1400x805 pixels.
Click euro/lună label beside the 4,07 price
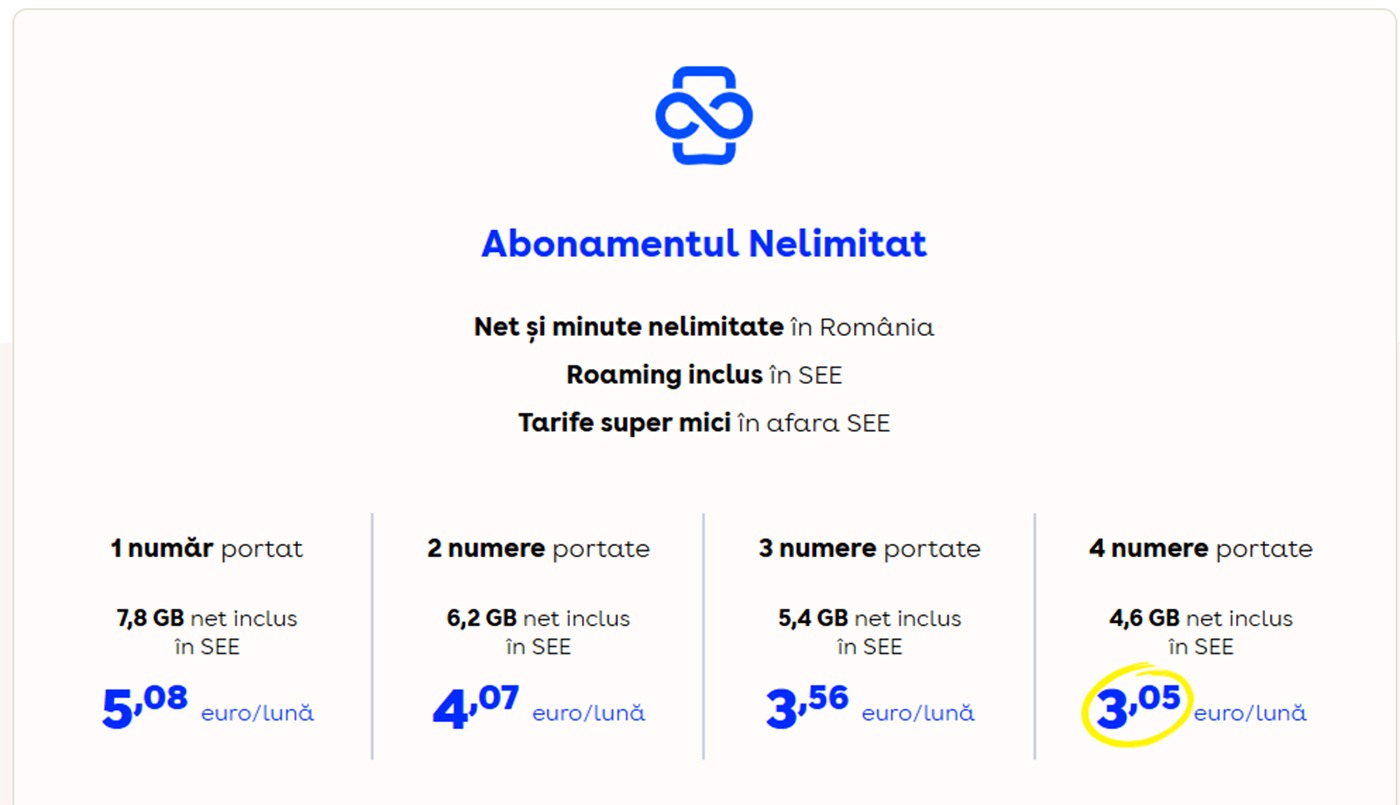tap(588, 714)
